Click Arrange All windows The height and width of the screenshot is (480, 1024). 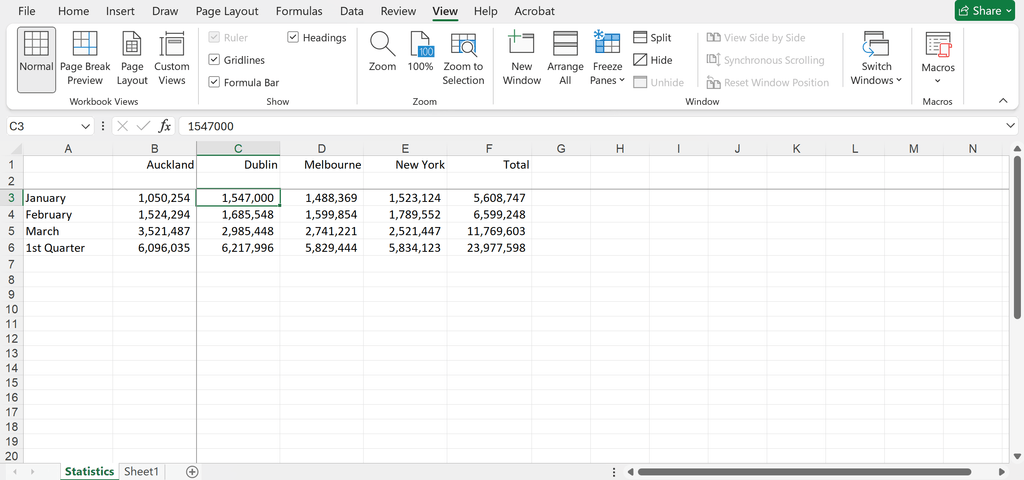pos(565,59)
